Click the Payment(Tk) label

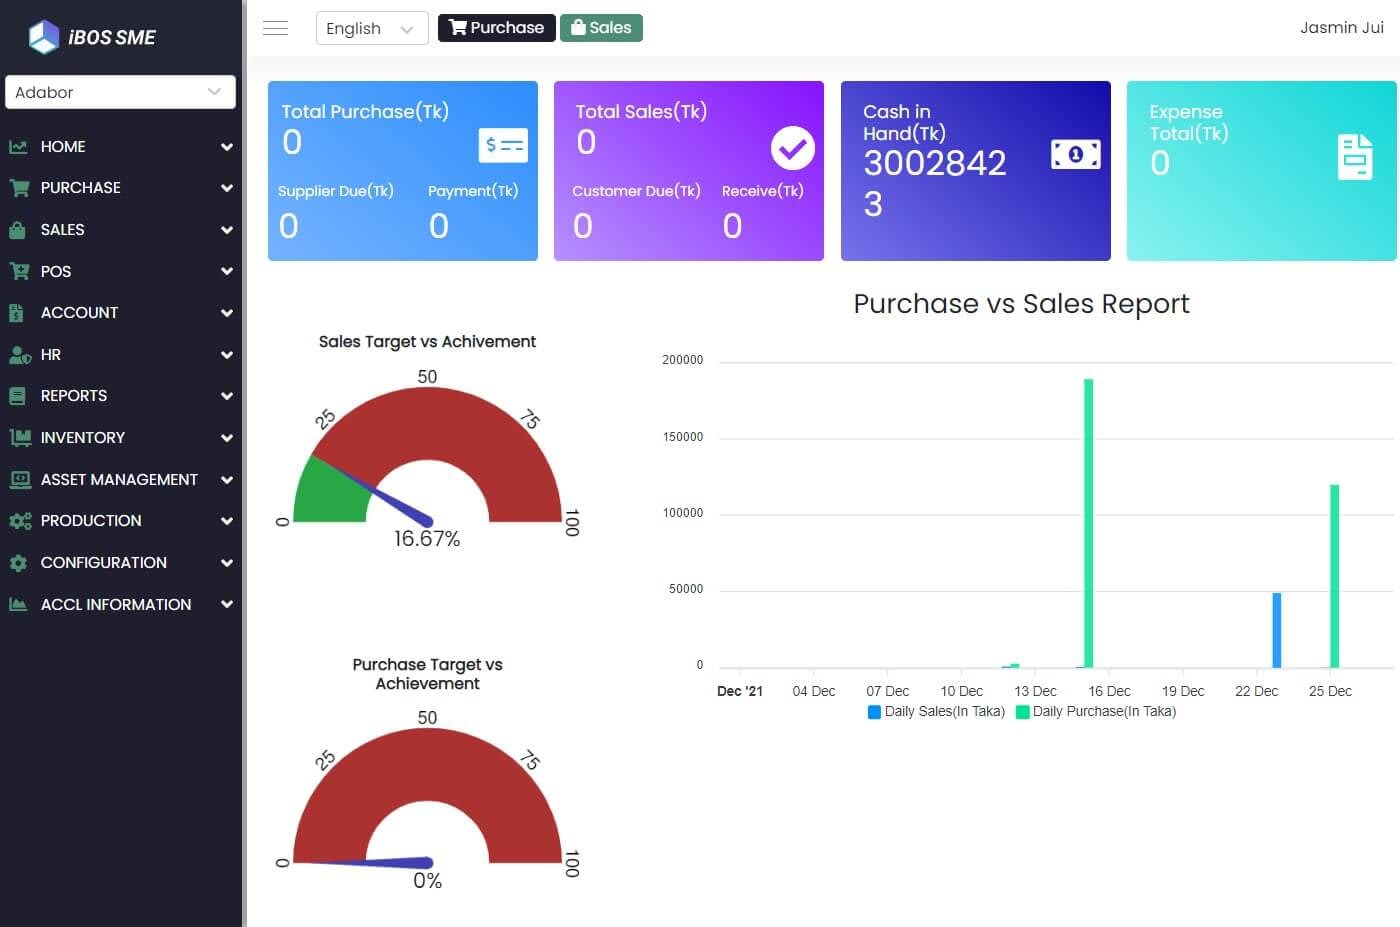click(473, 191)
